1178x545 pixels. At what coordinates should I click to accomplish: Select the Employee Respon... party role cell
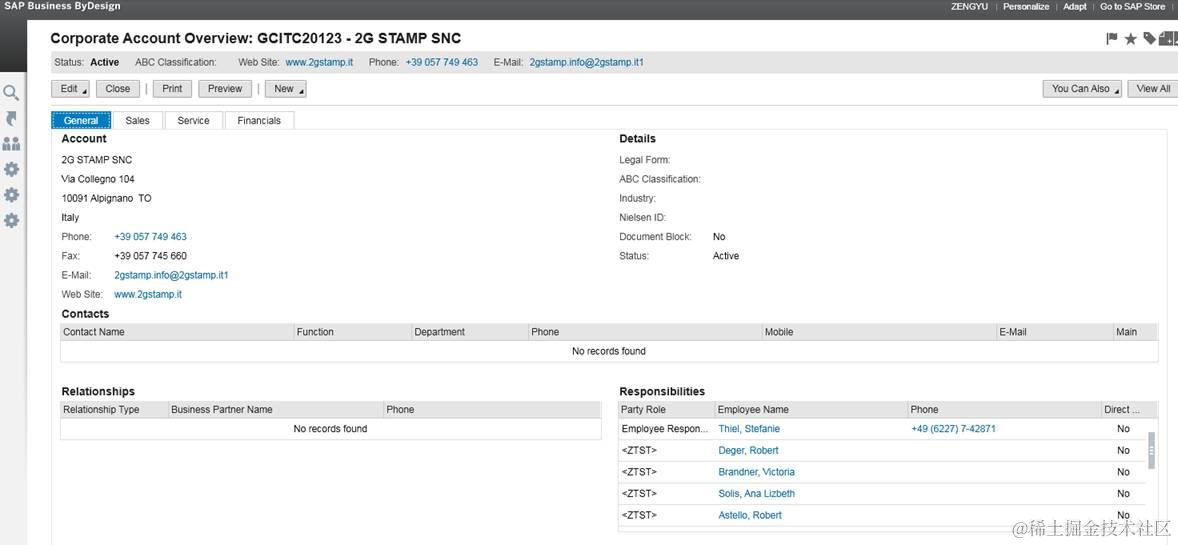click(665, 428)
